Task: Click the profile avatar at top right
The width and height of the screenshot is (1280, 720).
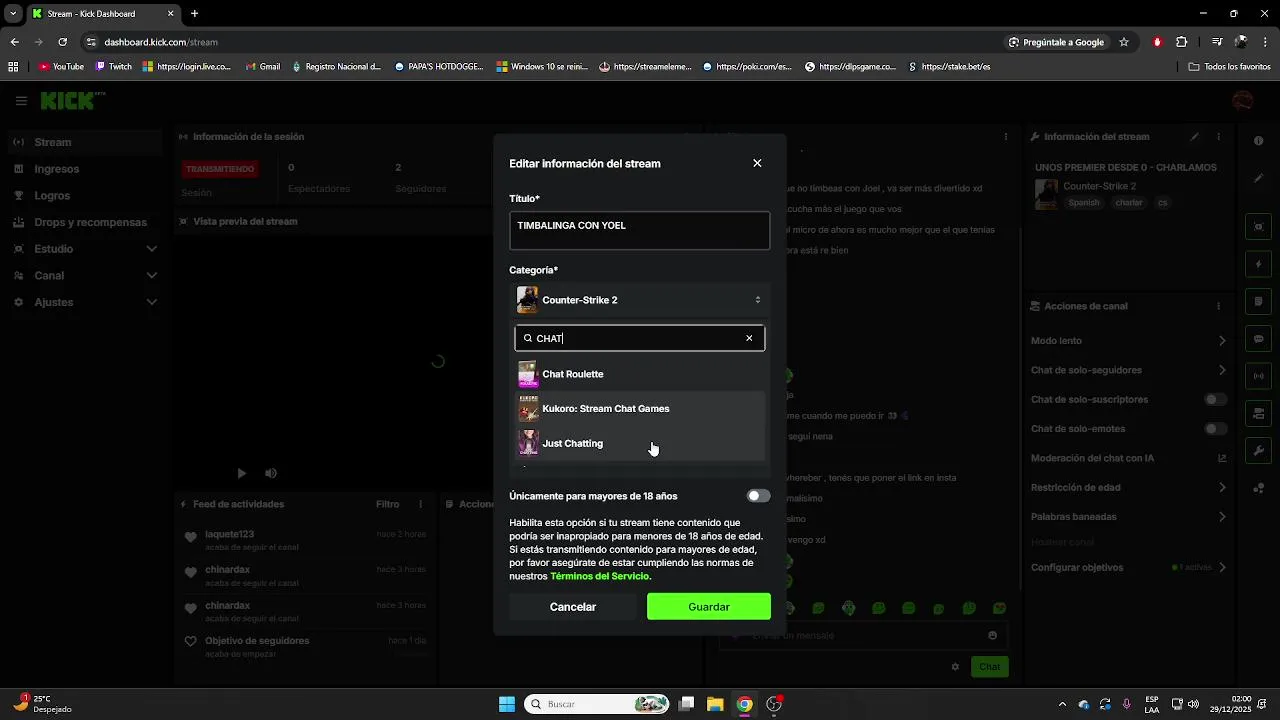Action: pos(1243,101)
